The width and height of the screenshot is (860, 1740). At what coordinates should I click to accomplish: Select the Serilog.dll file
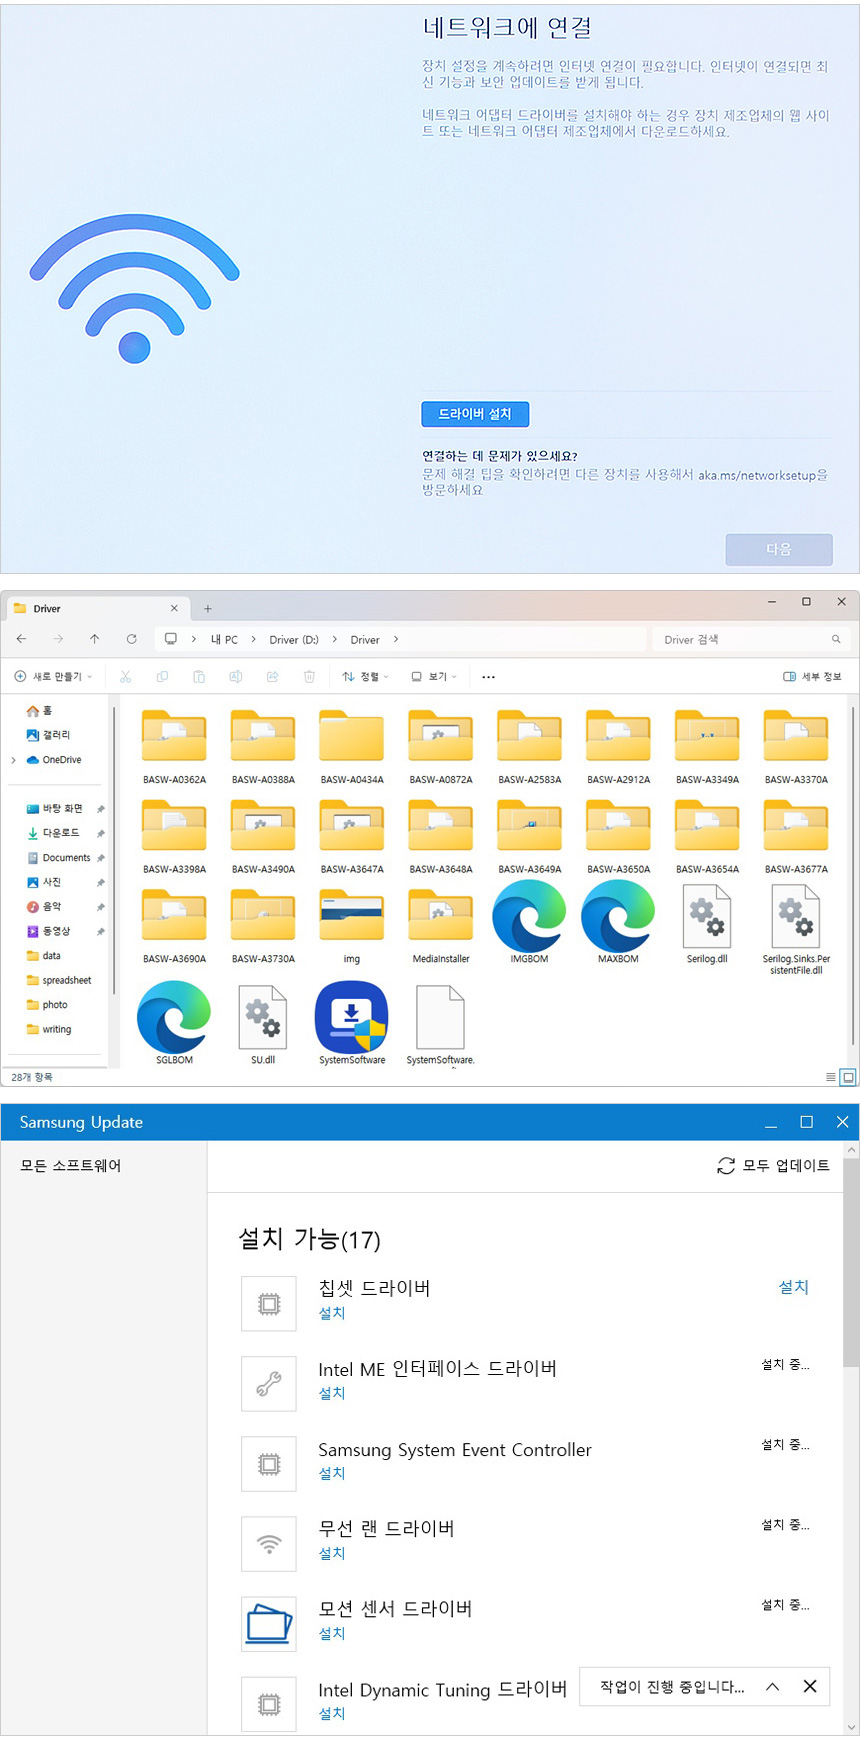(707, 918)
